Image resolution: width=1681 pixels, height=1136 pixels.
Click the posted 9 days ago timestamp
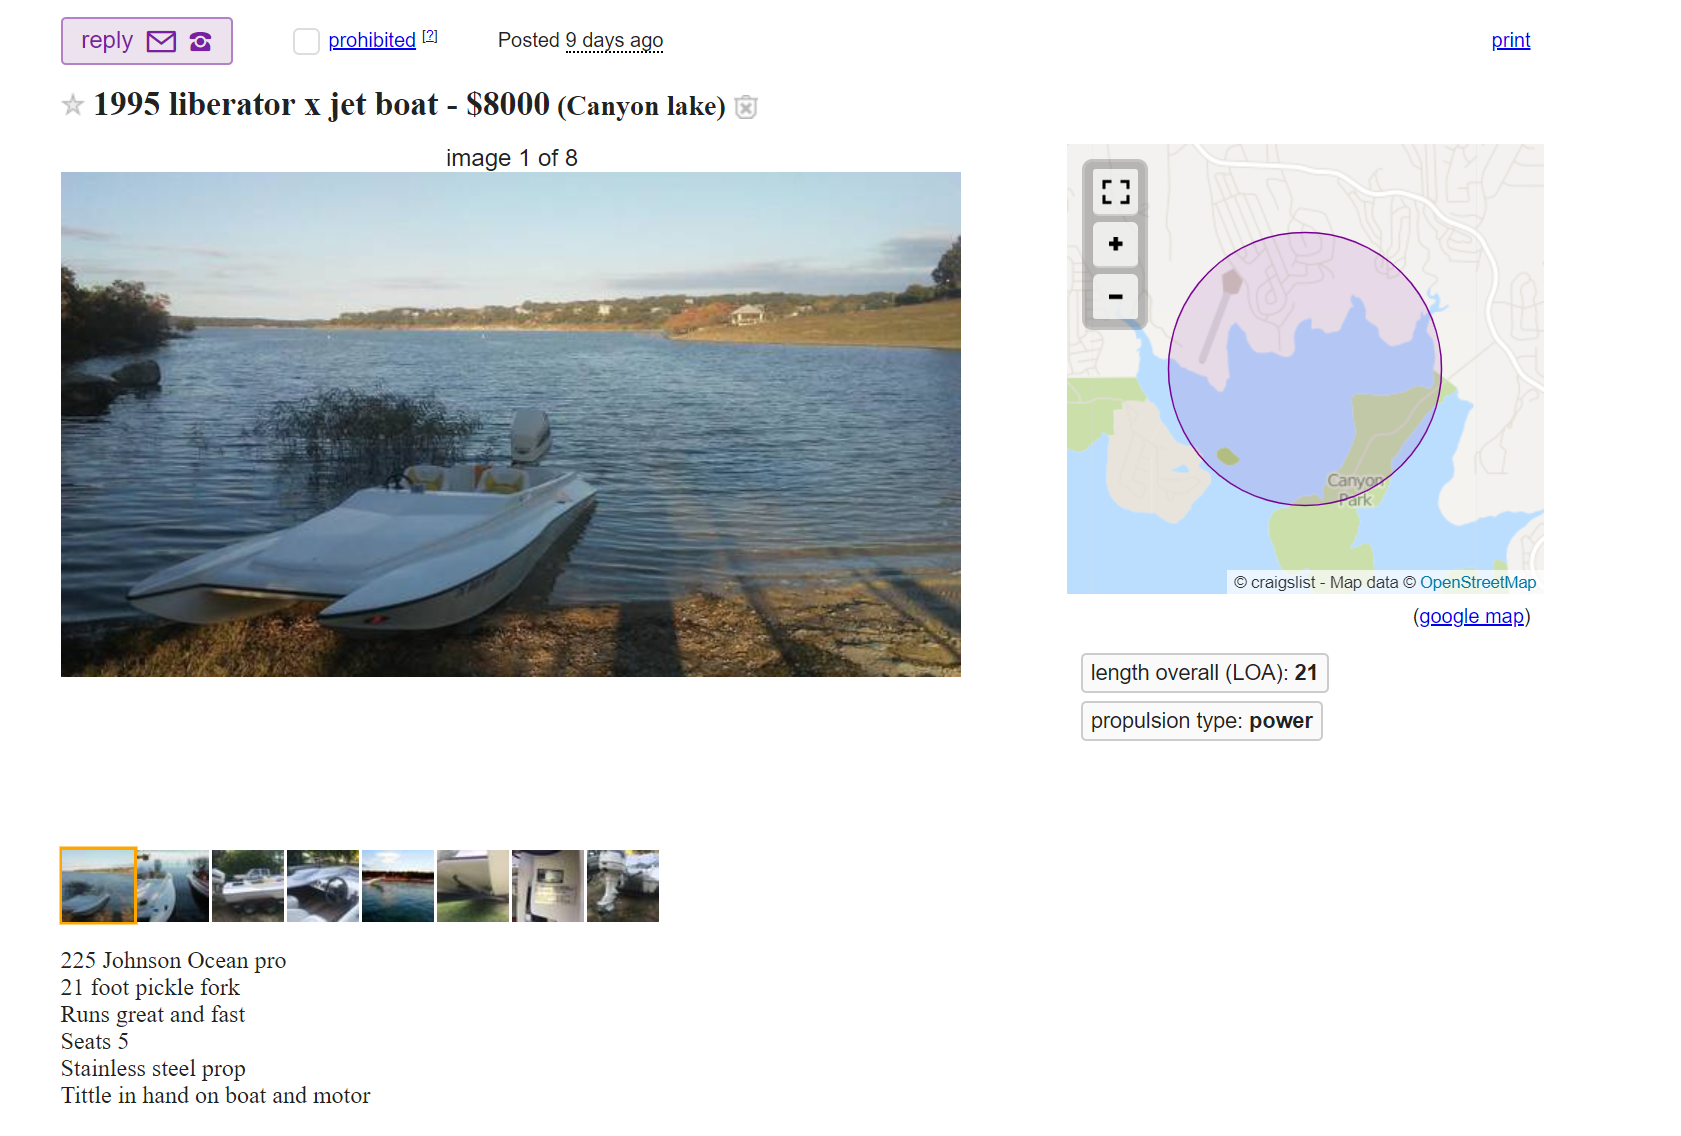coord(614,40)
